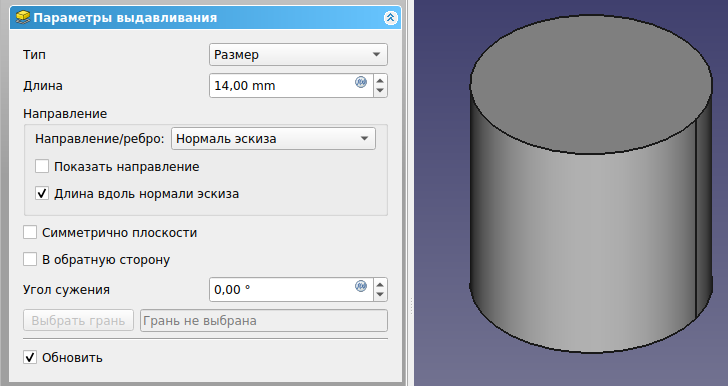This screenshot has width=728, height=386.
Task: Open the Тип dropdown showing Размер
Action: [298, 54]
